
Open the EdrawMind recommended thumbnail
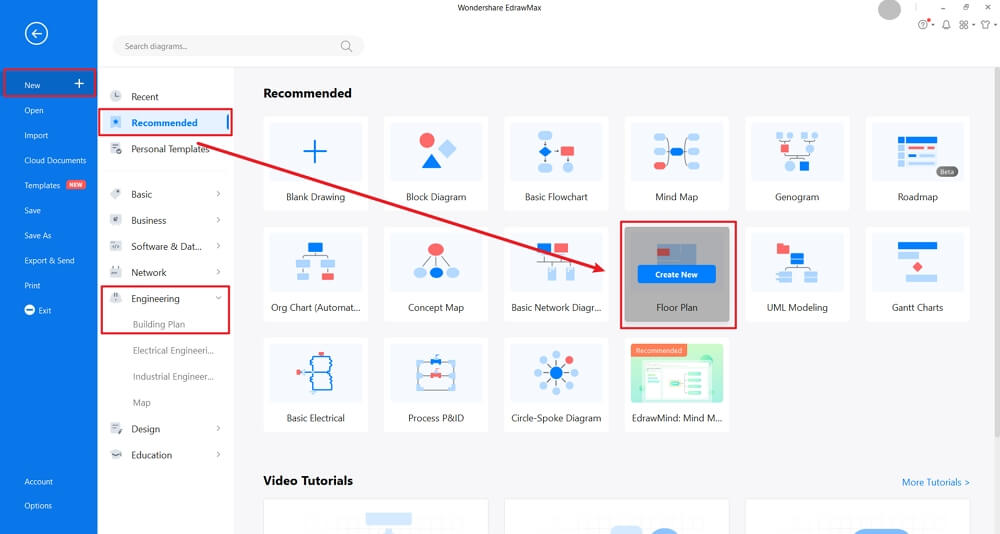[x=677, y=373]
